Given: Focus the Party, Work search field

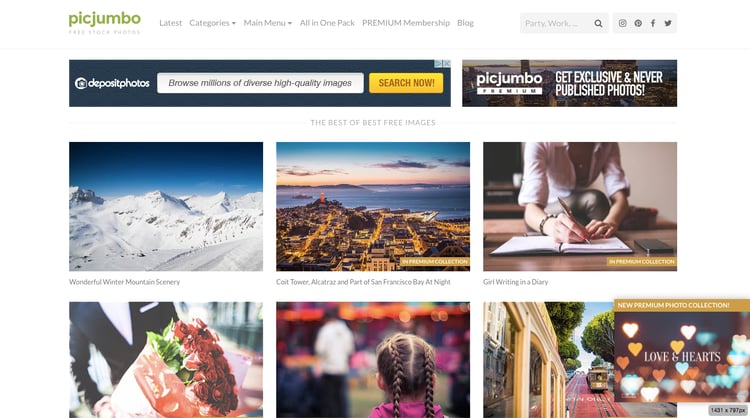Looking at the screenshot, I should point(557,23).
